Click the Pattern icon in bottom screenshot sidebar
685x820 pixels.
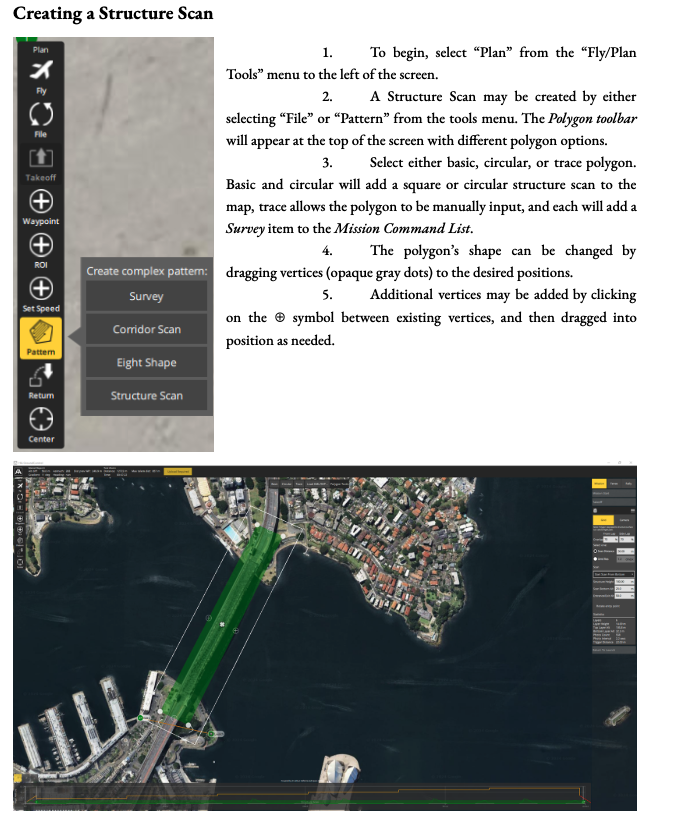click(20, 541)
